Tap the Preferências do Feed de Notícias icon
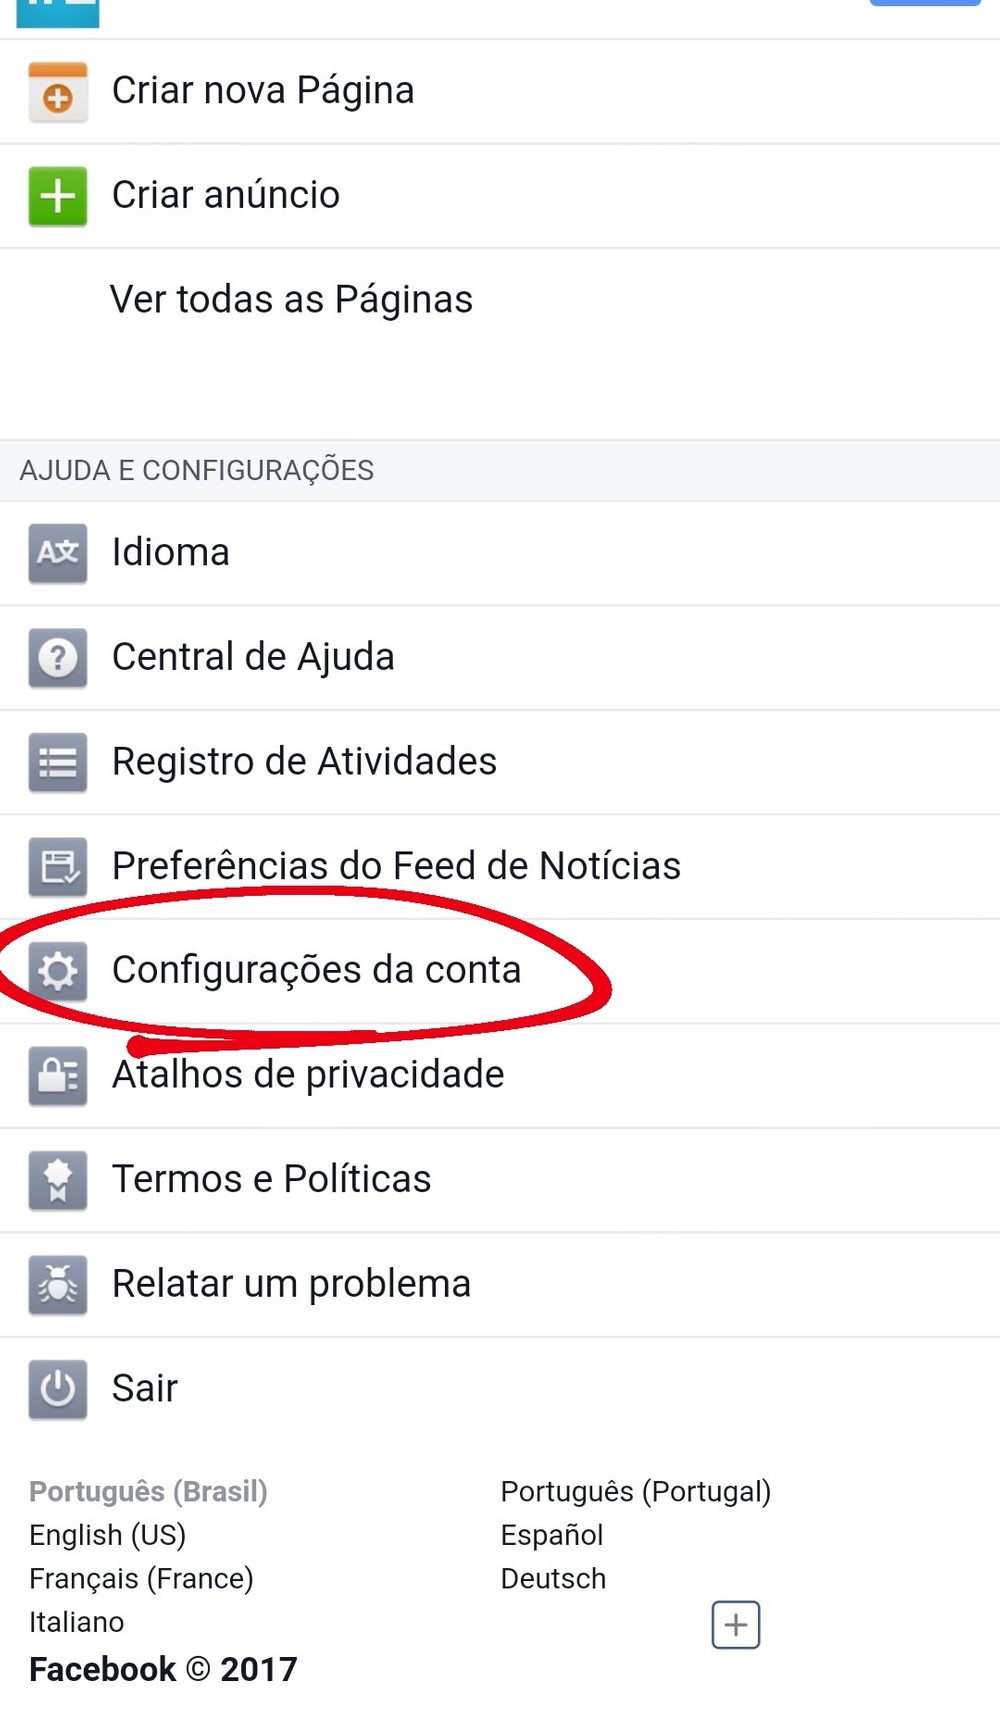Image resolution: width=1000 pixels, height=1717 pixels. 58,866
